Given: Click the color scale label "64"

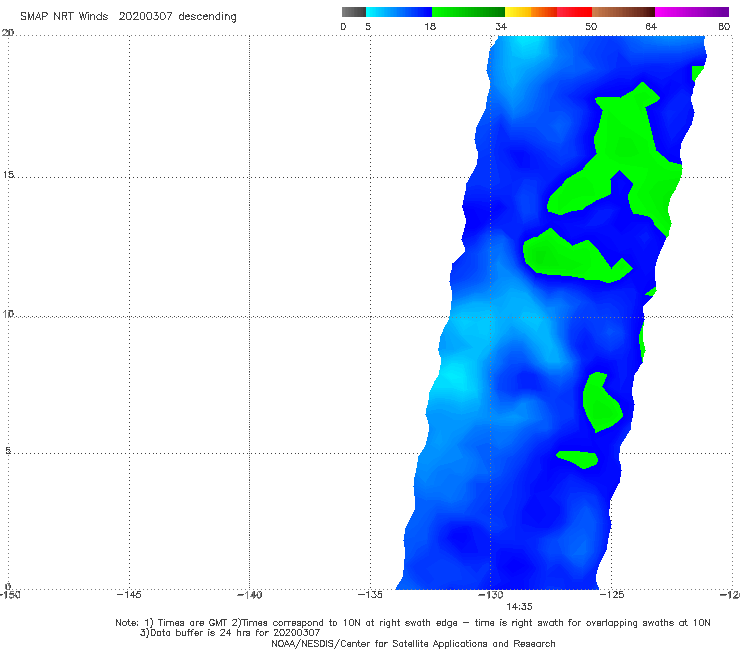Looking at the screenshot, I should pyautogui.click(x=651, y=26).
